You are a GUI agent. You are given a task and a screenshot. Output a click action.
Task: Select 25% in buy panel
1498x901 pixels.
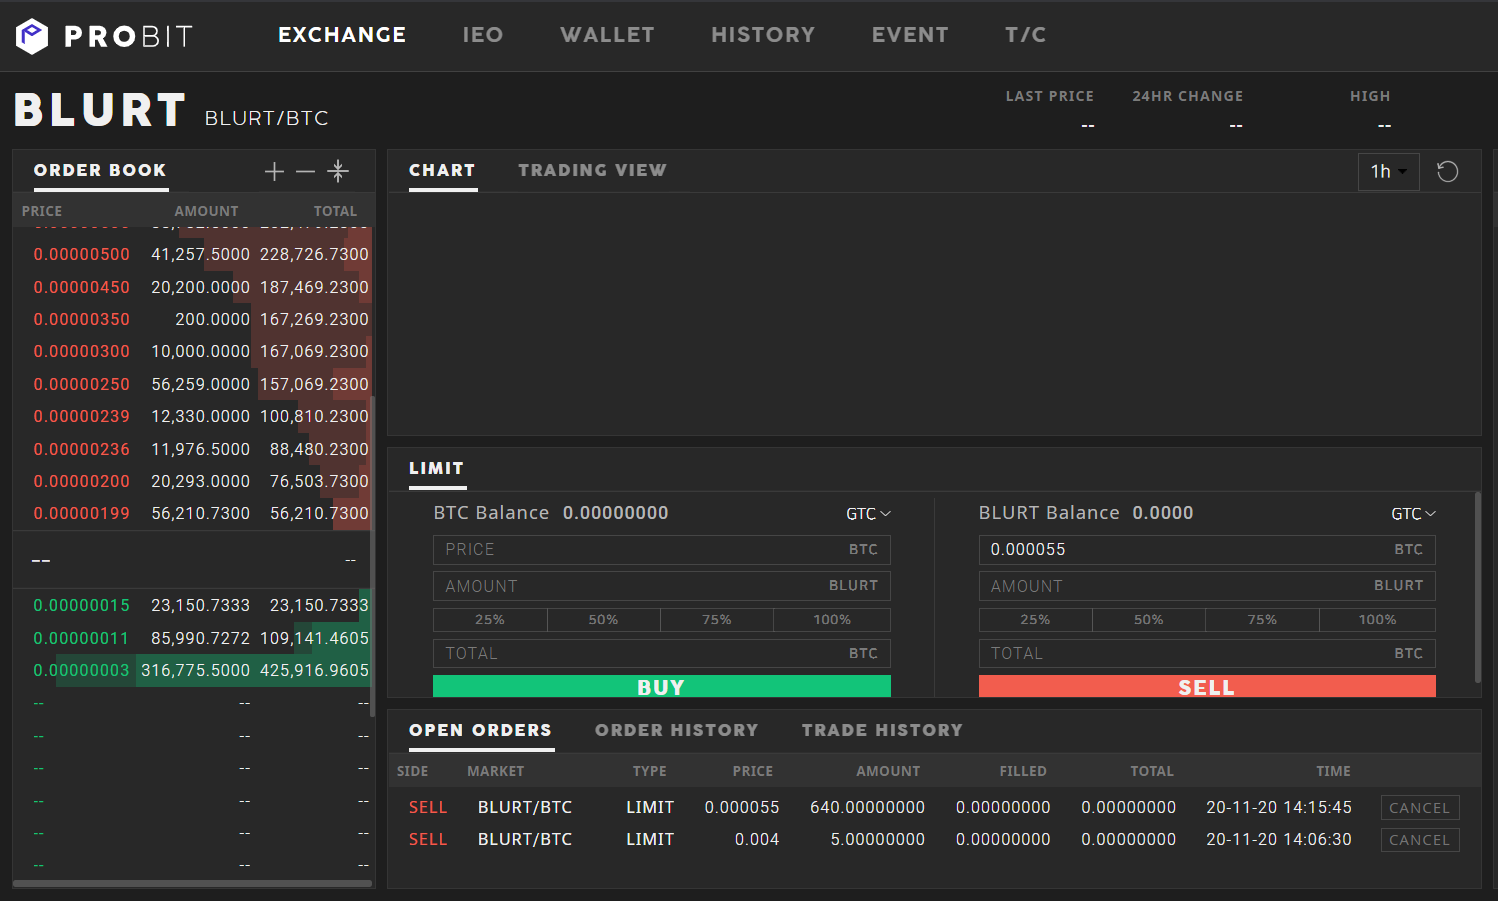(490, 620)
